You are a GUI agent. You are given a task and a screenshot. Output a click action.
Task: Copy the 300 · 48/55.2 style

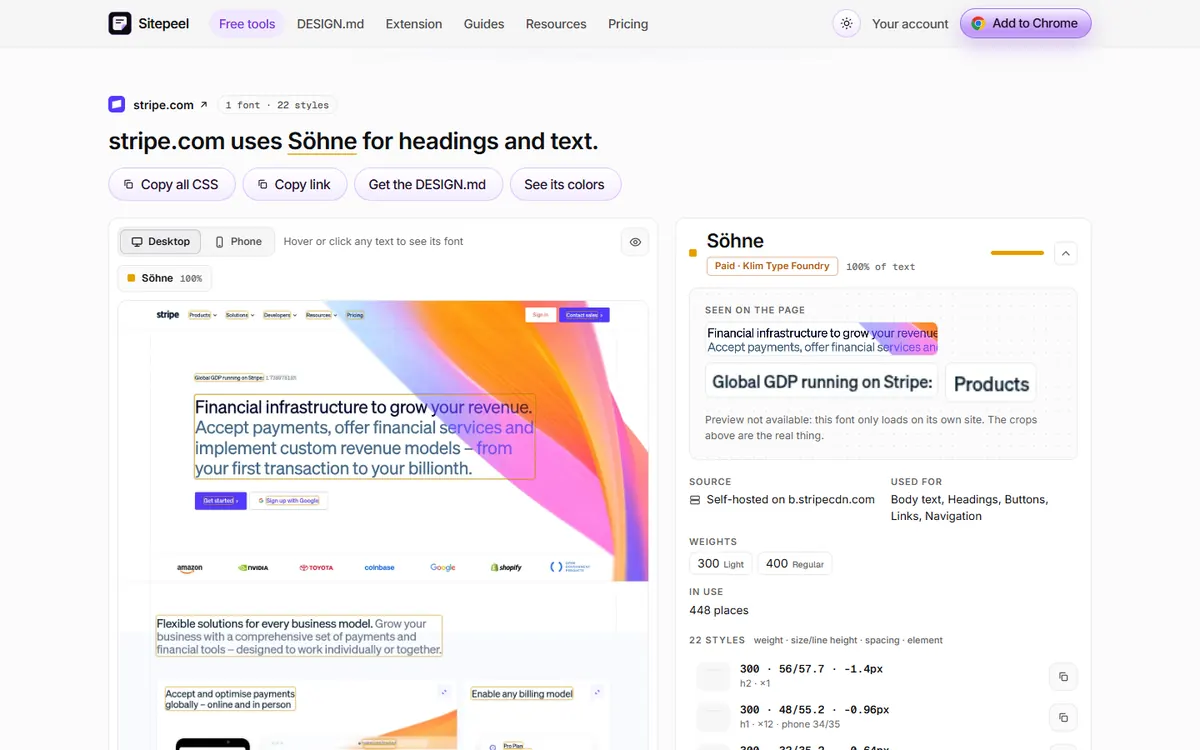1063,717
